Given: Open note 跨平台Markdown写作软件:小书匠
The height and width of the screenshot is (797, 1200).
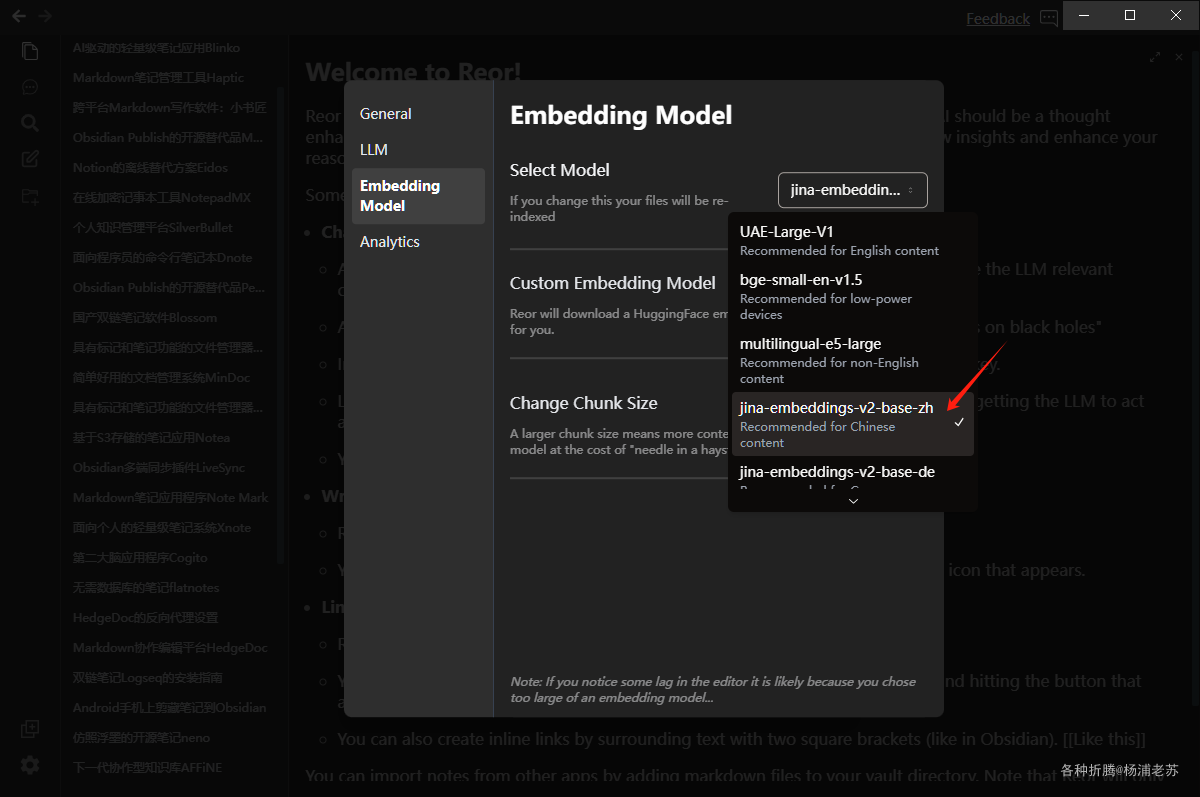Looking at the screenshot, I should [169, 108].
